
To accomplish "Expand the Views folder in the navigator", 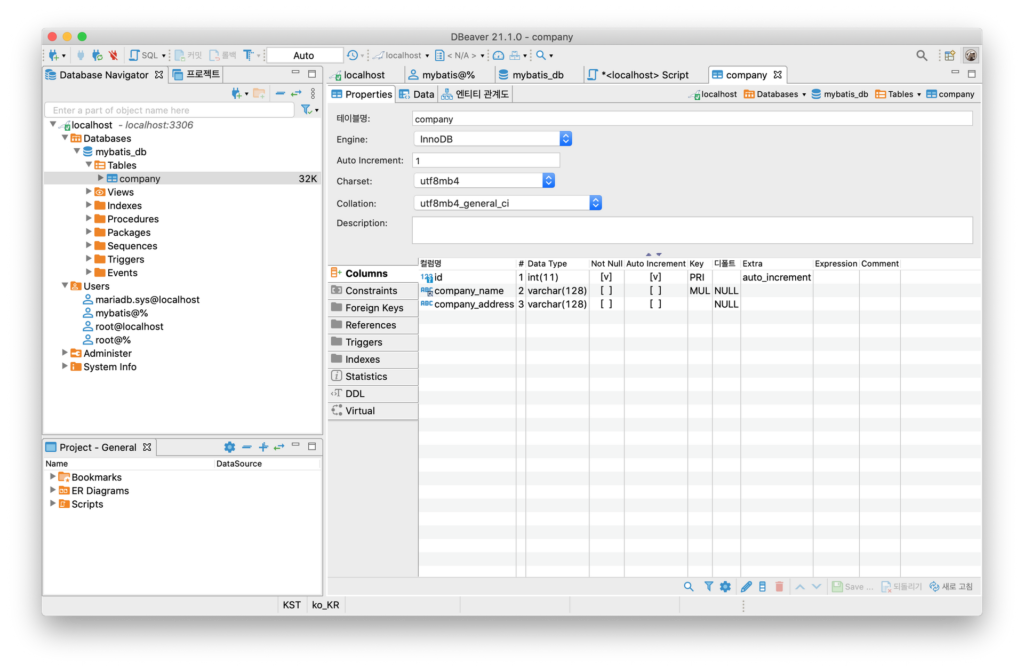I will pyautogui.click(x=89, y=192).
